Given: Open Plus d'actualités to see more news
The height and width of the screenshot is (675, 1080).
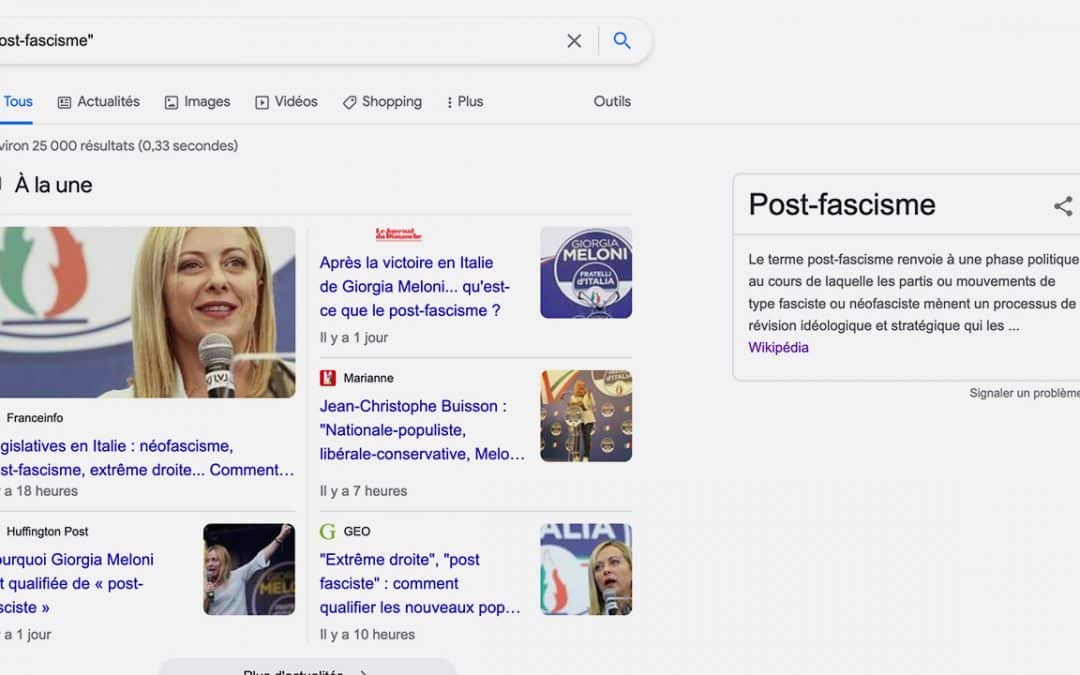Looking at the screenshot, I should 305,670.
